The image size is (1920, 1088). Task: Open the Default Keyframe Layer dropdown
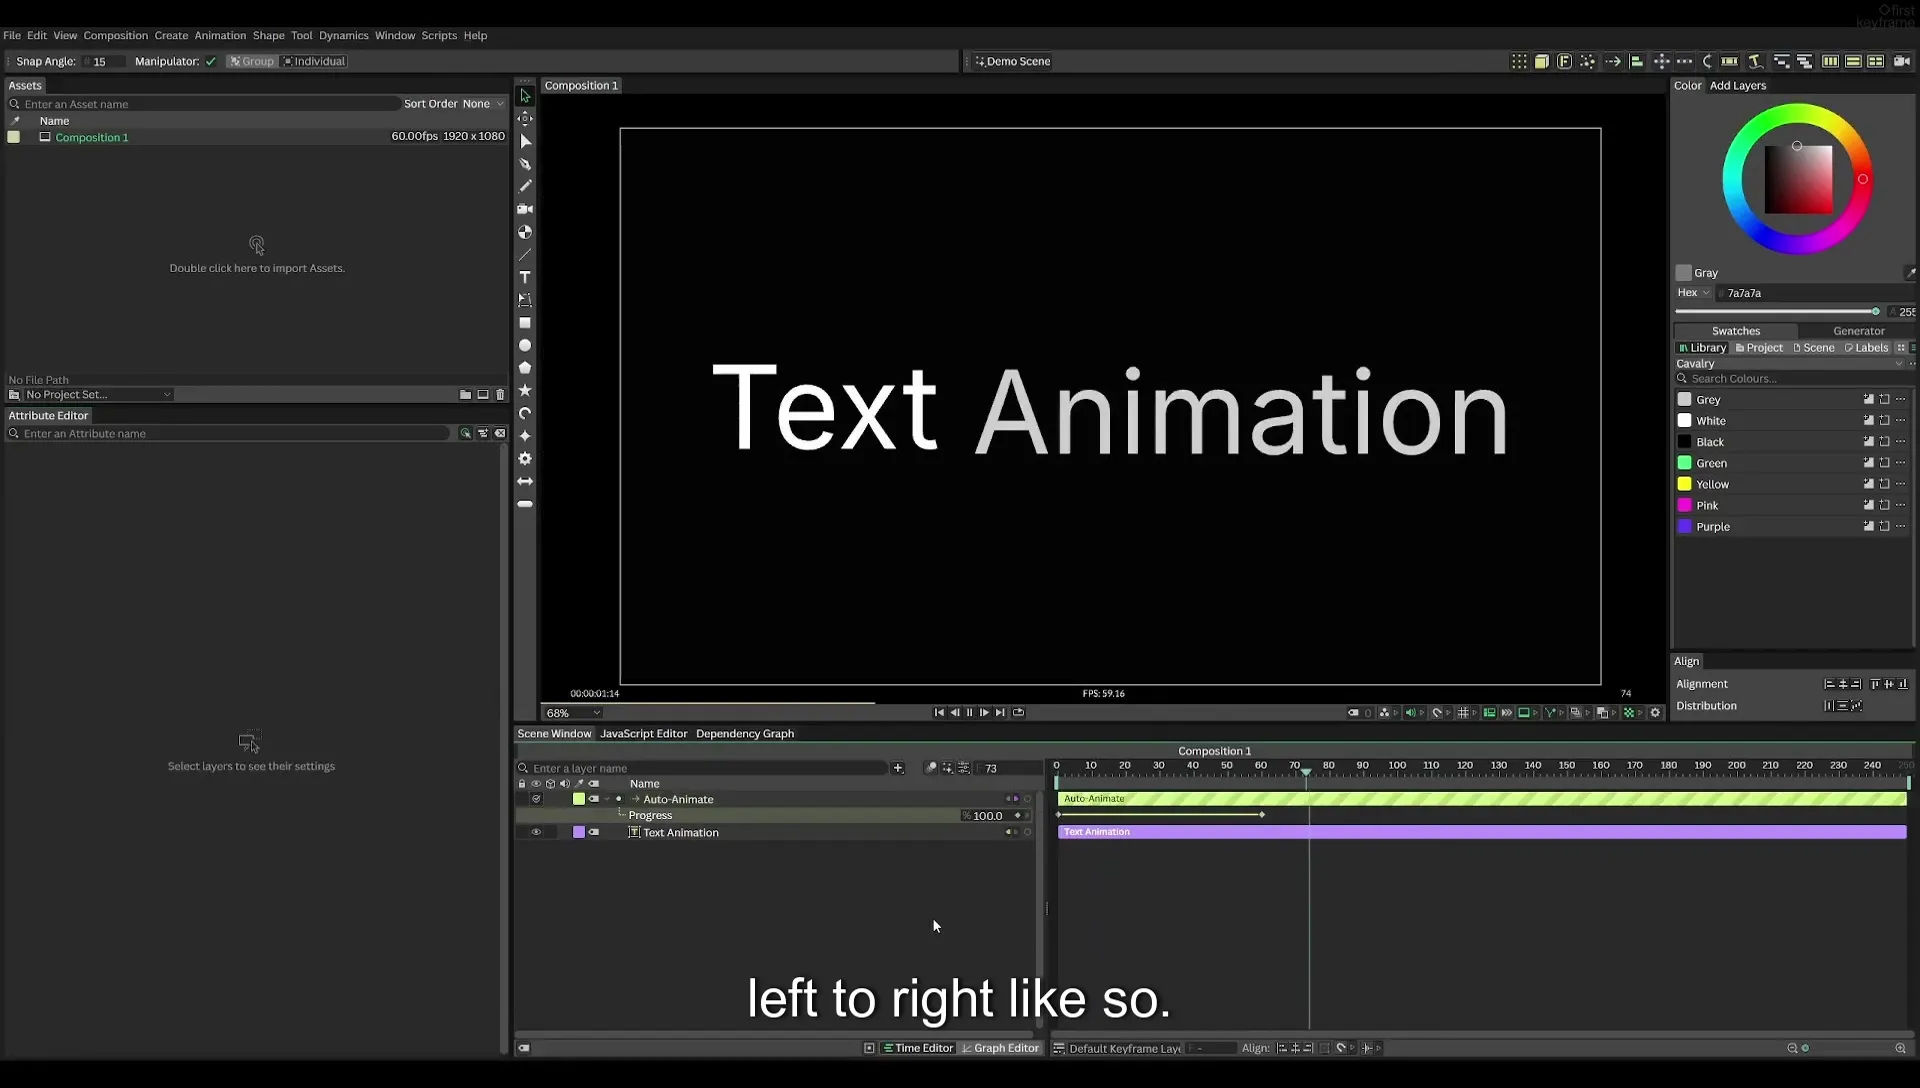(x=1125, y=1049)
